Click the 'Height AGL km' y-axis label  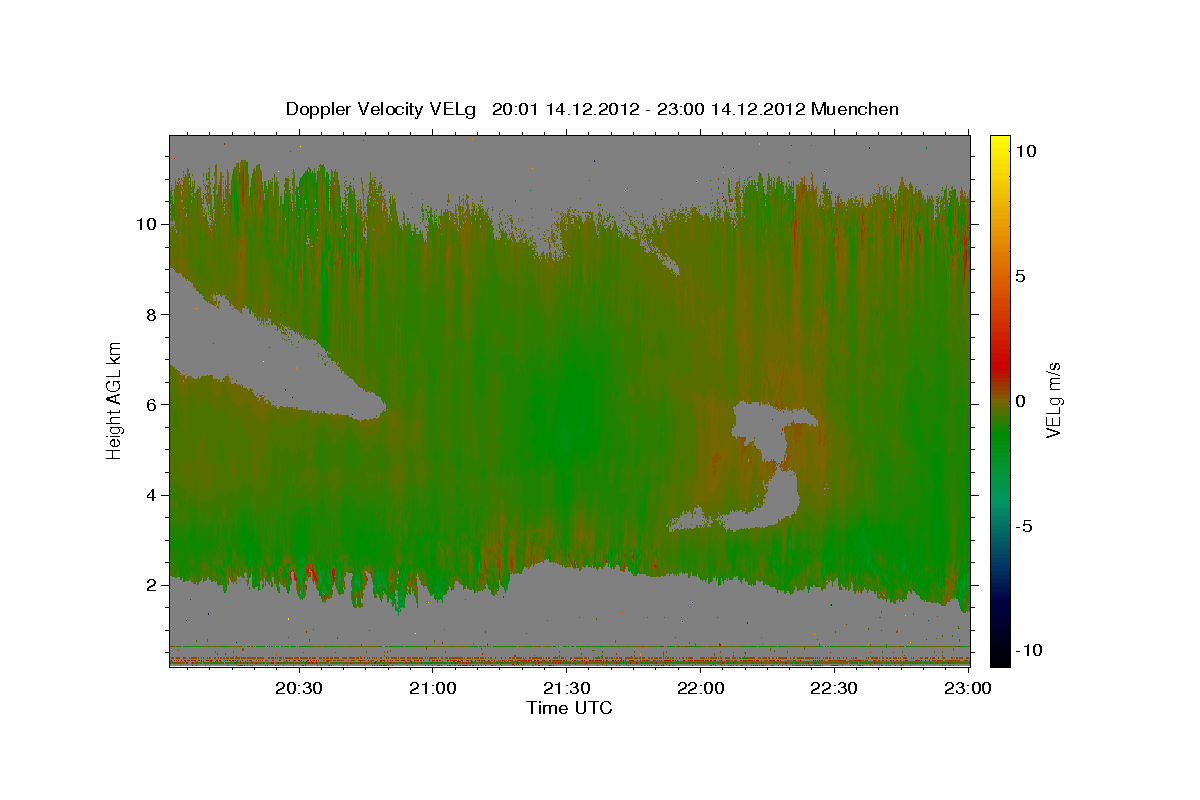115,400
